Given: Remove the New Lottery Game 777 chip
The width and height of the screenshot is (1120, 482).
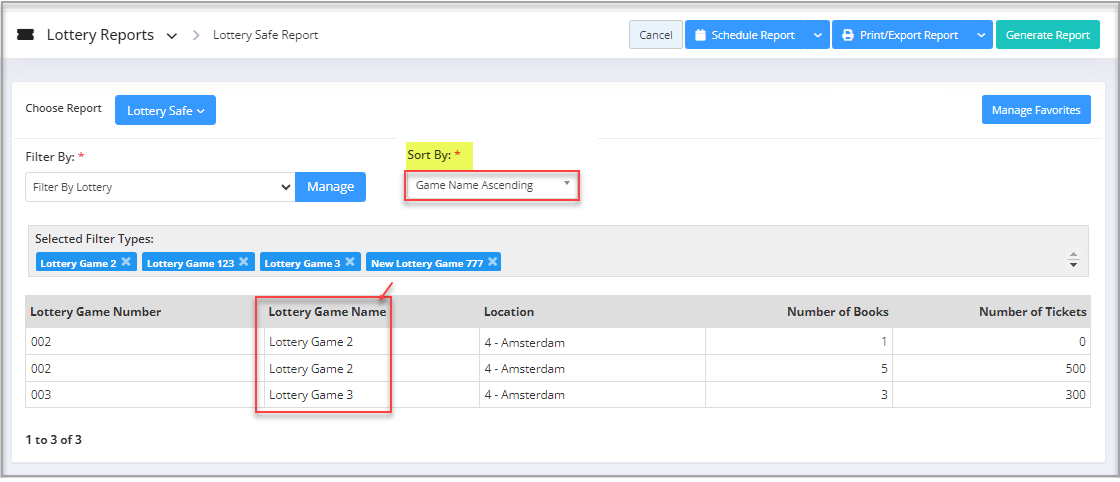Looking at the screenshot, I should (492, 262).
